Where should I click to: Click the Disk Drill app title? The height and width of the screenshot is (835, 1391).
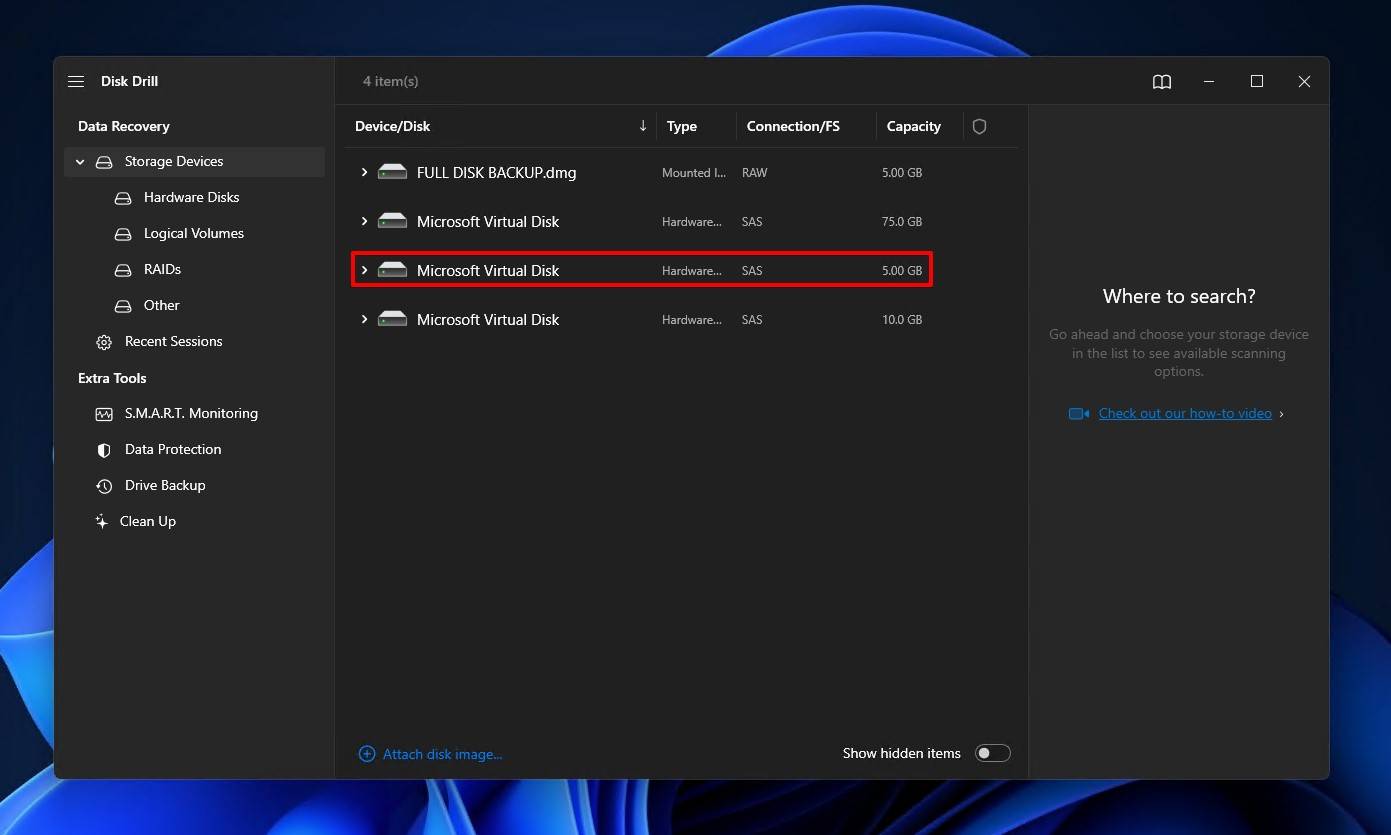130,82
